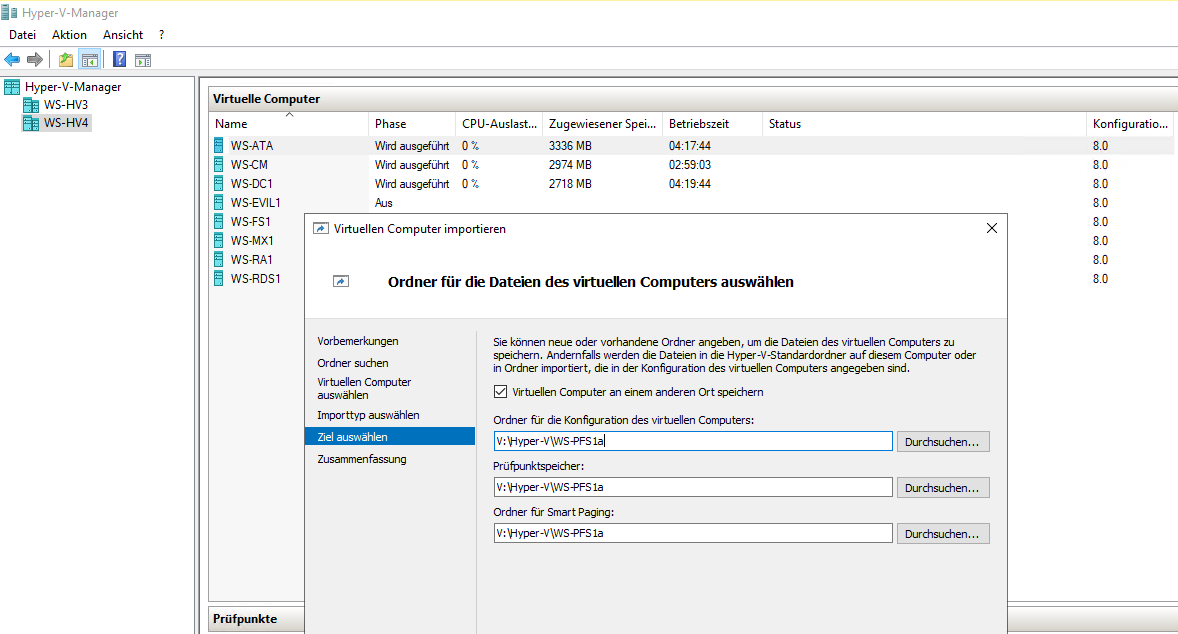Click the import wizard title bar icon
Viewport: 1178px width, 634px height.
pos(321,228)
